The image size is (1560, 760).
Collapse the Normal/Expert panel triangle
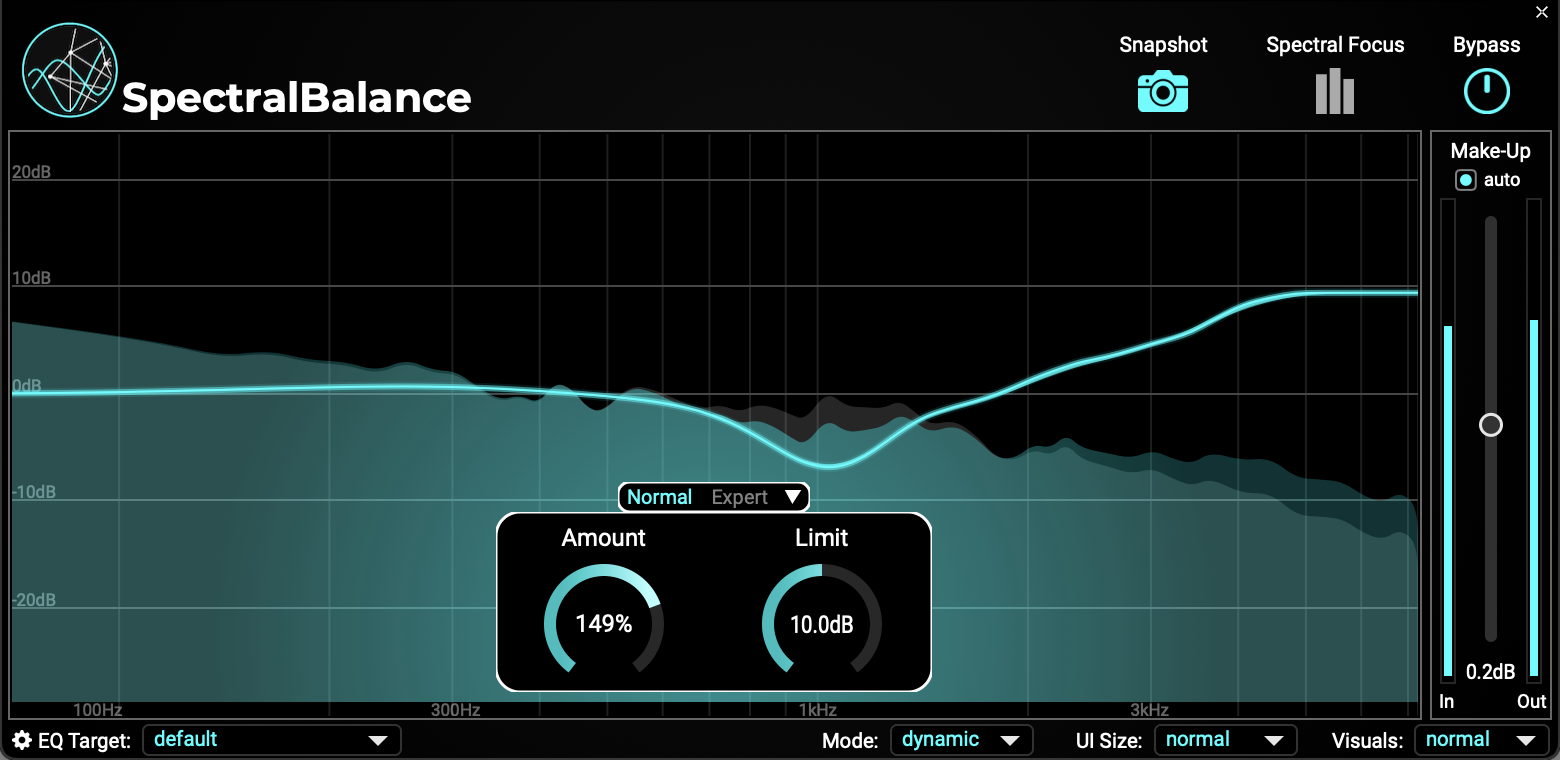793,497
